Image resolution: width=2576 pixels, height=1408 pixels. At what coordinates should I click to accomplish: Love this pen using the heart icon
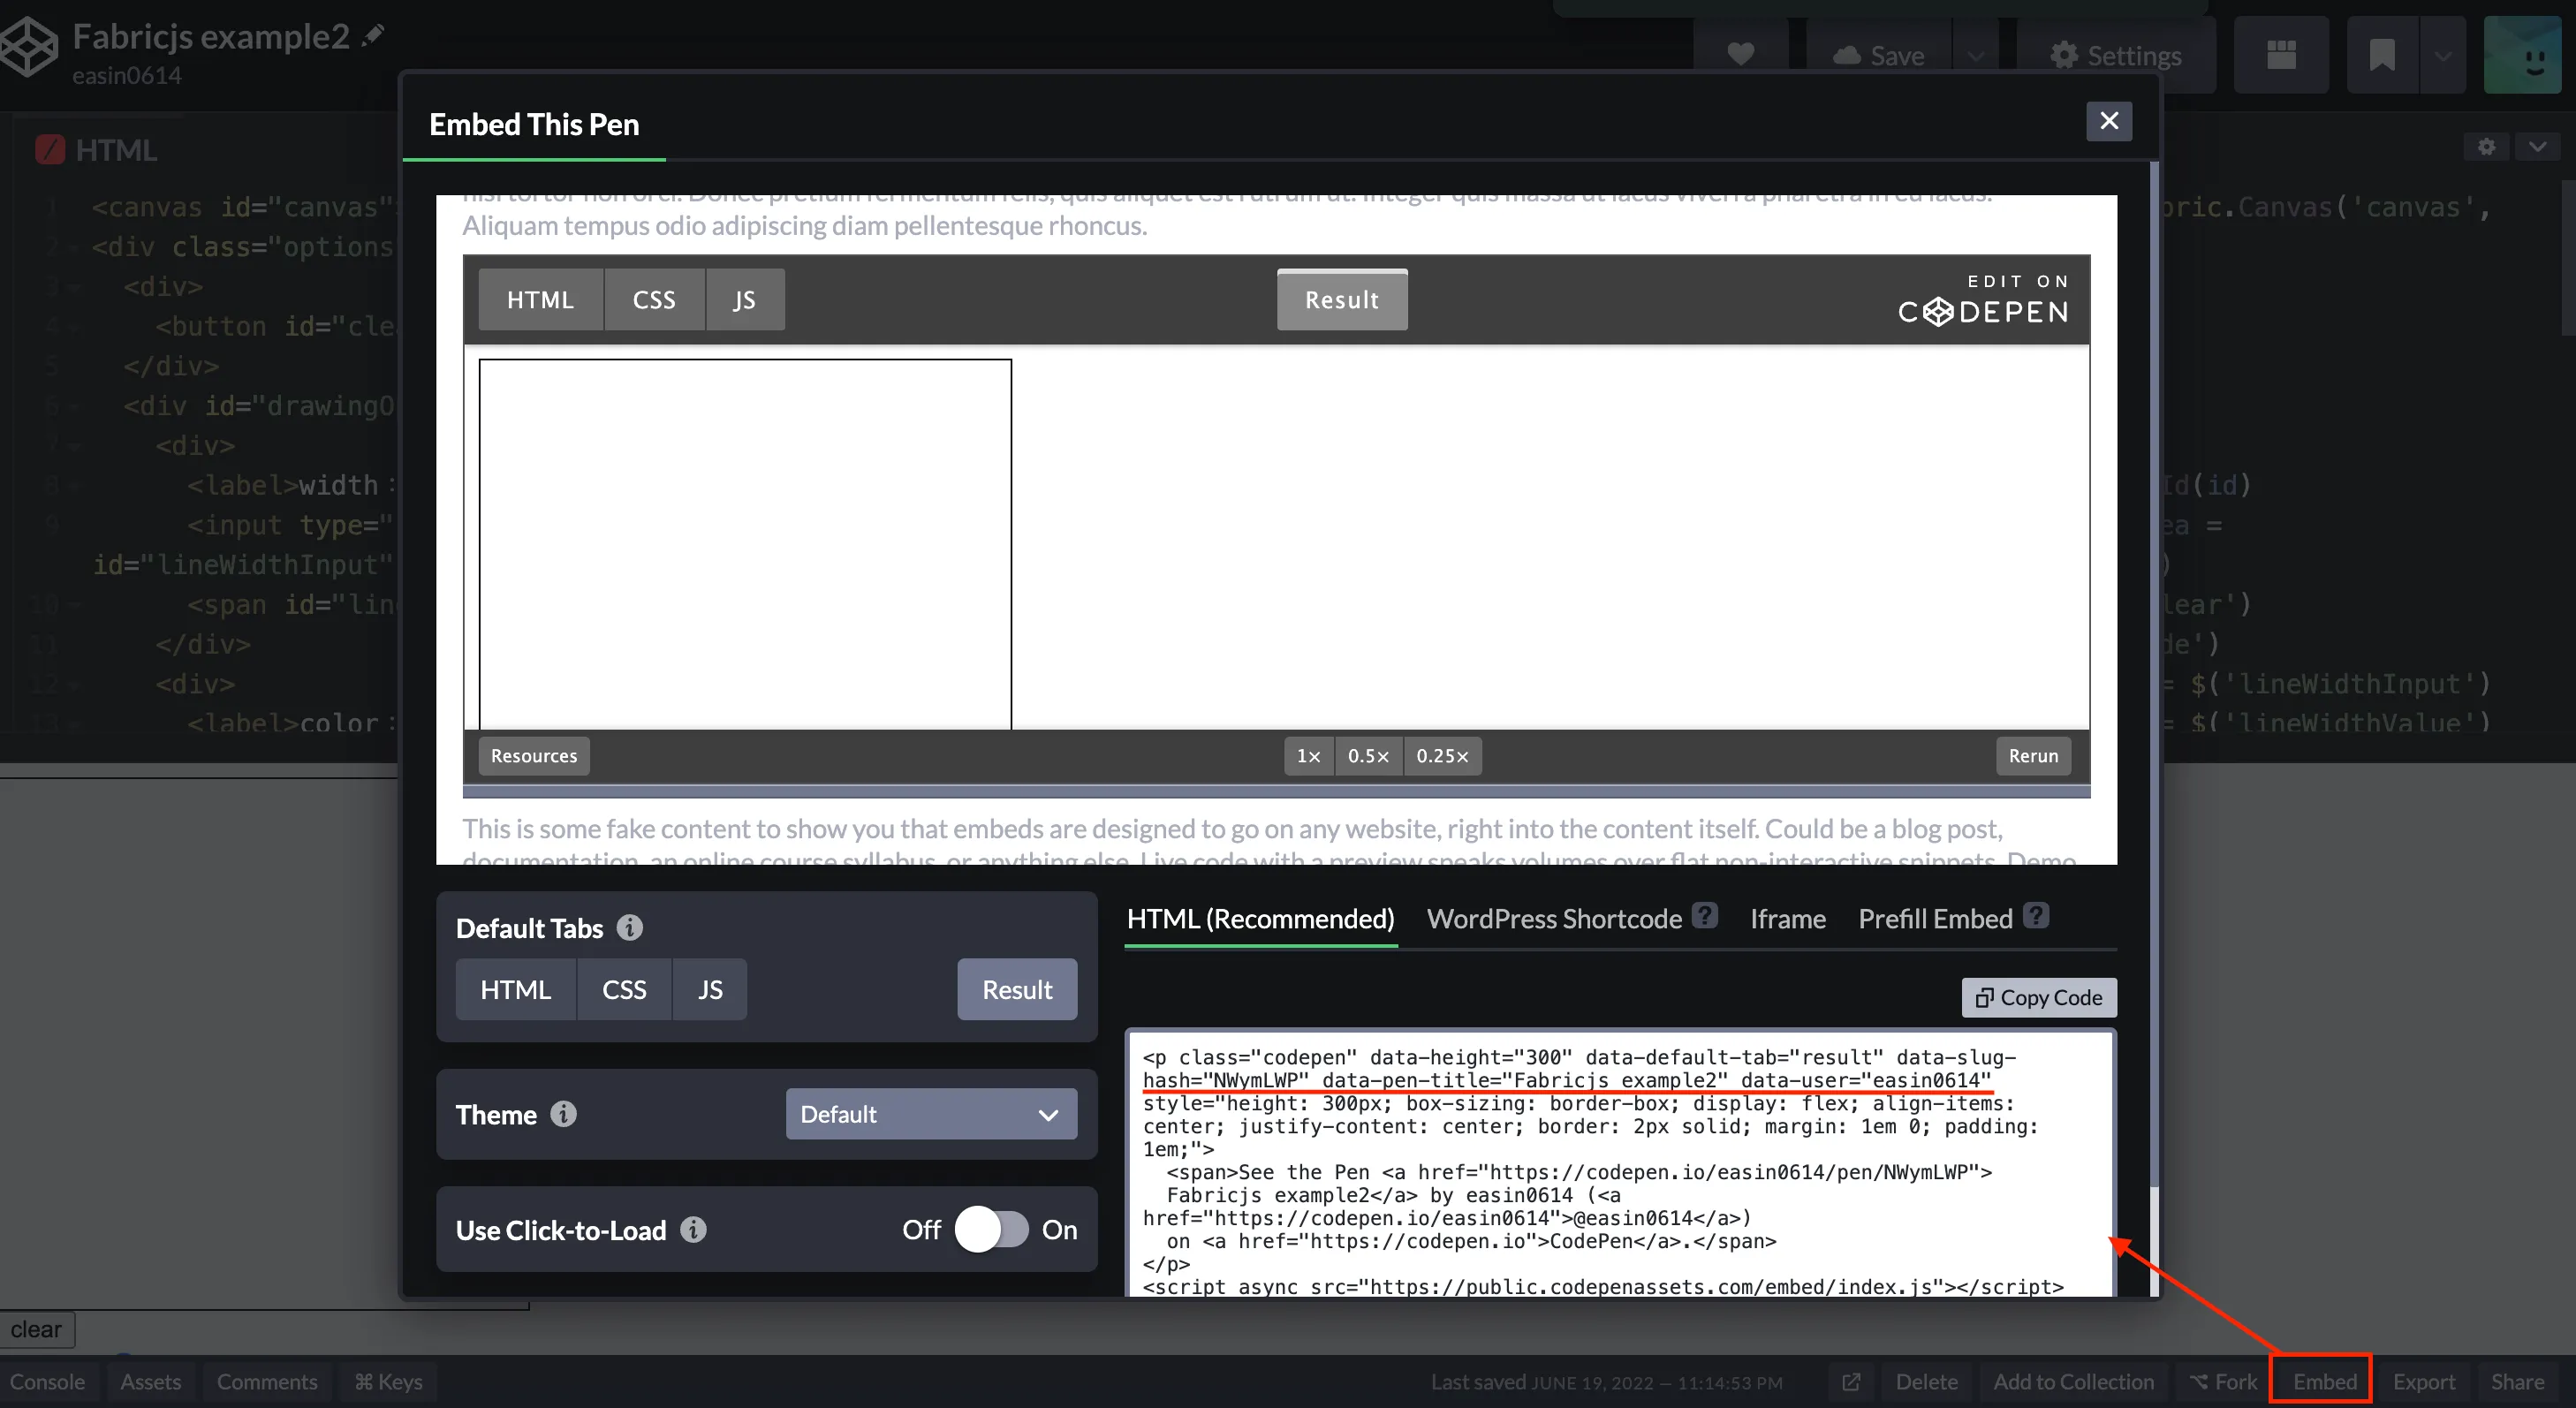point(1740,55)
